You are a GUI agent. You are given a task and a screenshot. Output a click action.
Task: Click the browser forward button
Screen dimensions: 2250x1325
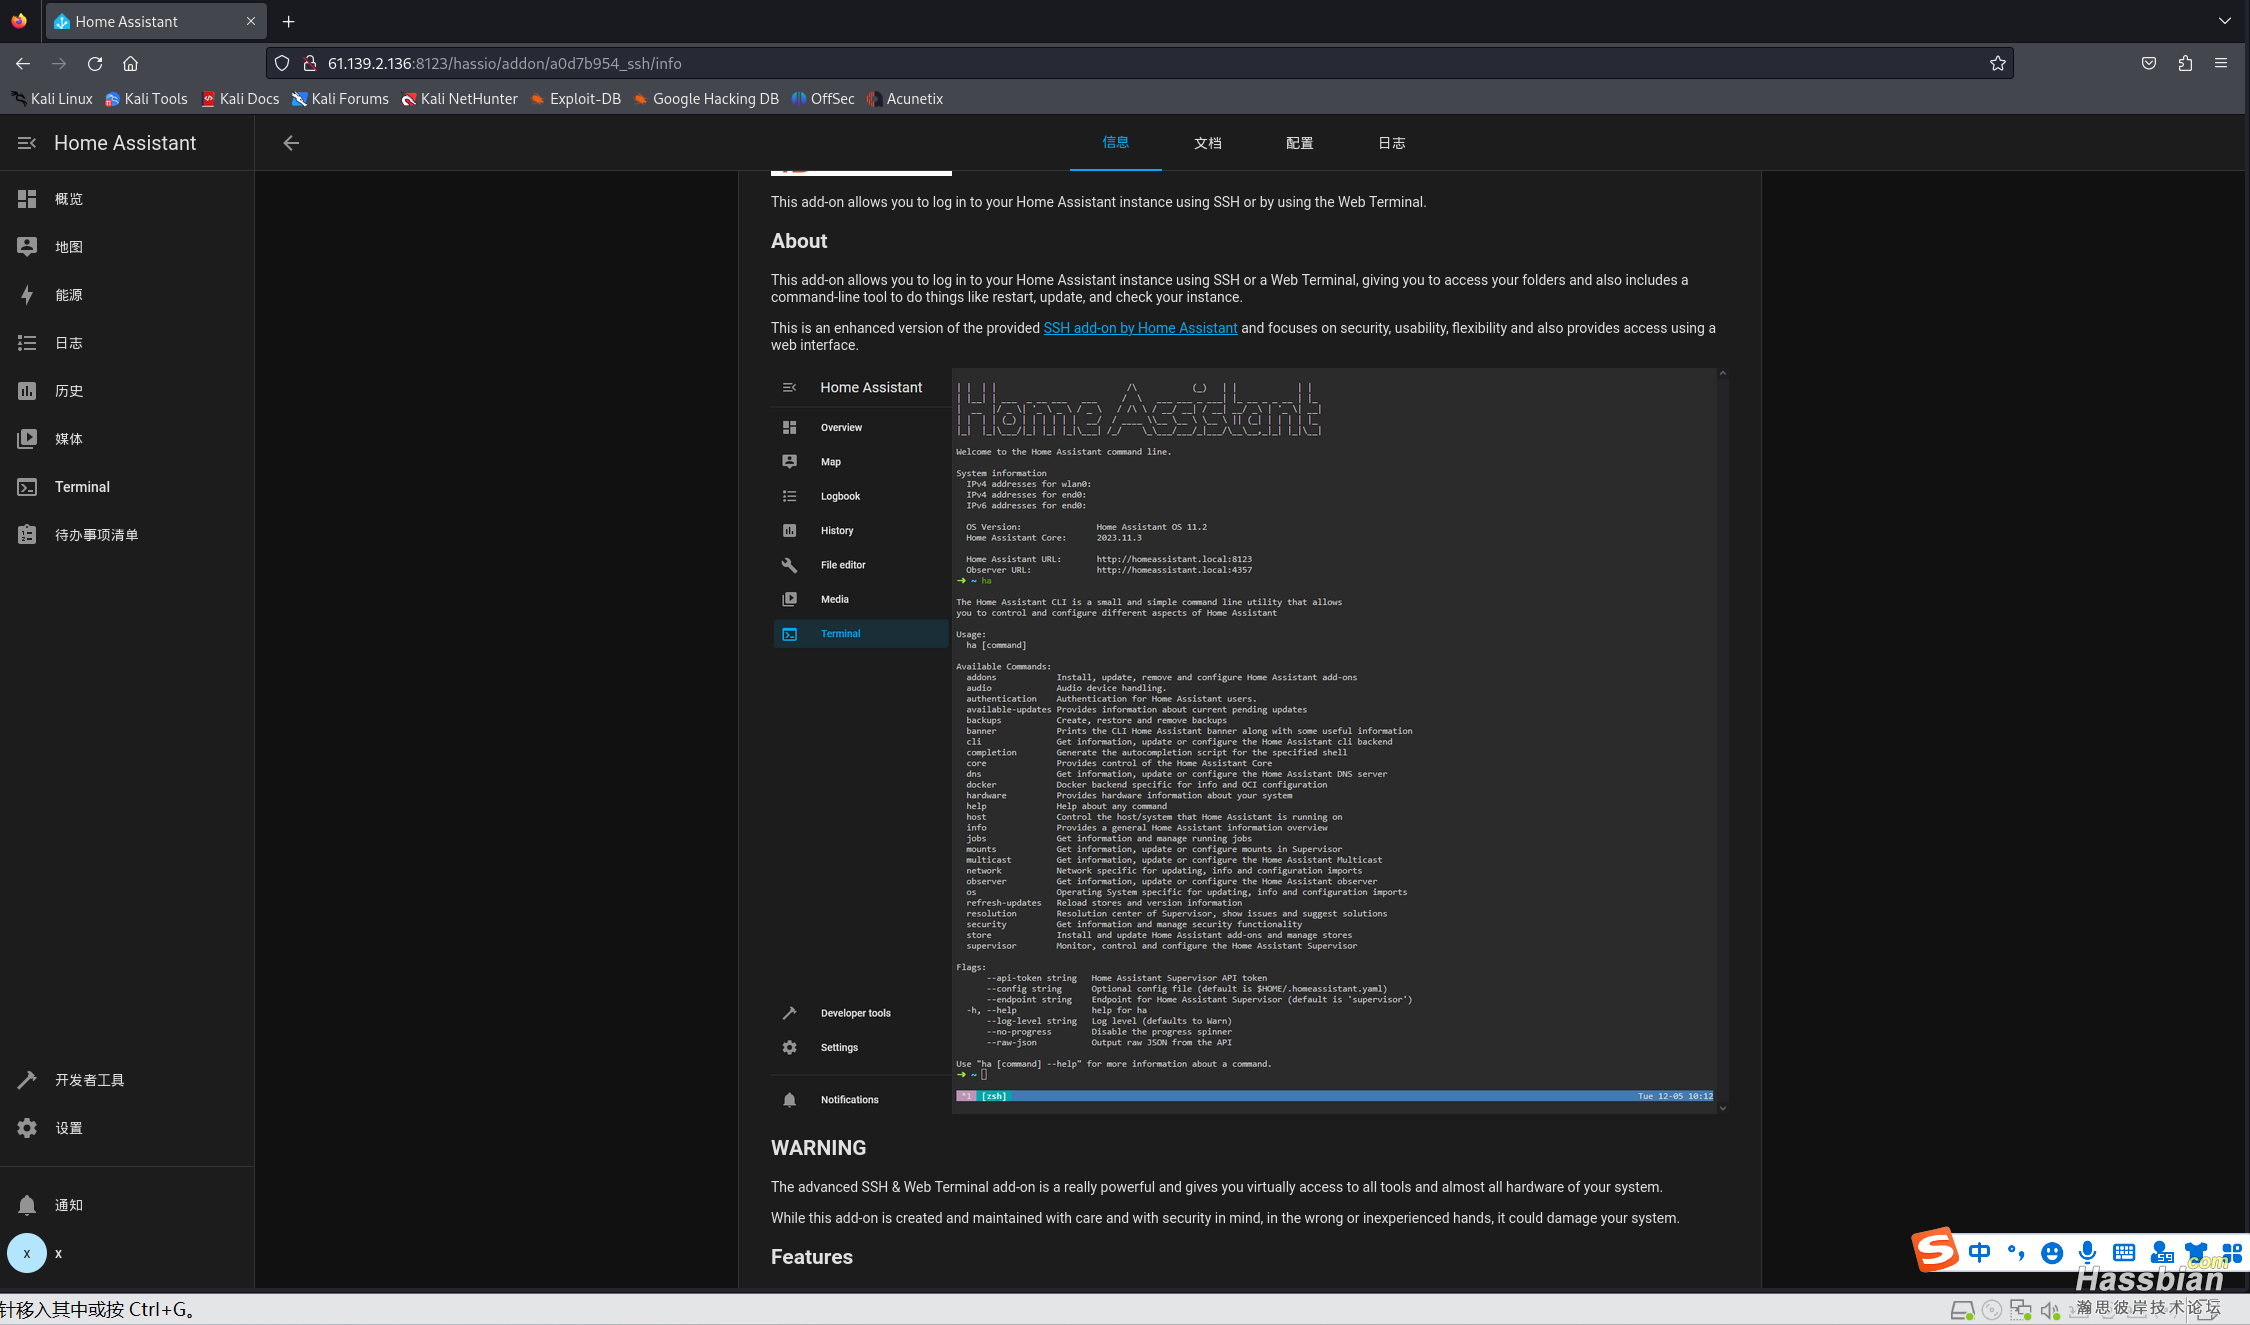[x=59, y=63]
